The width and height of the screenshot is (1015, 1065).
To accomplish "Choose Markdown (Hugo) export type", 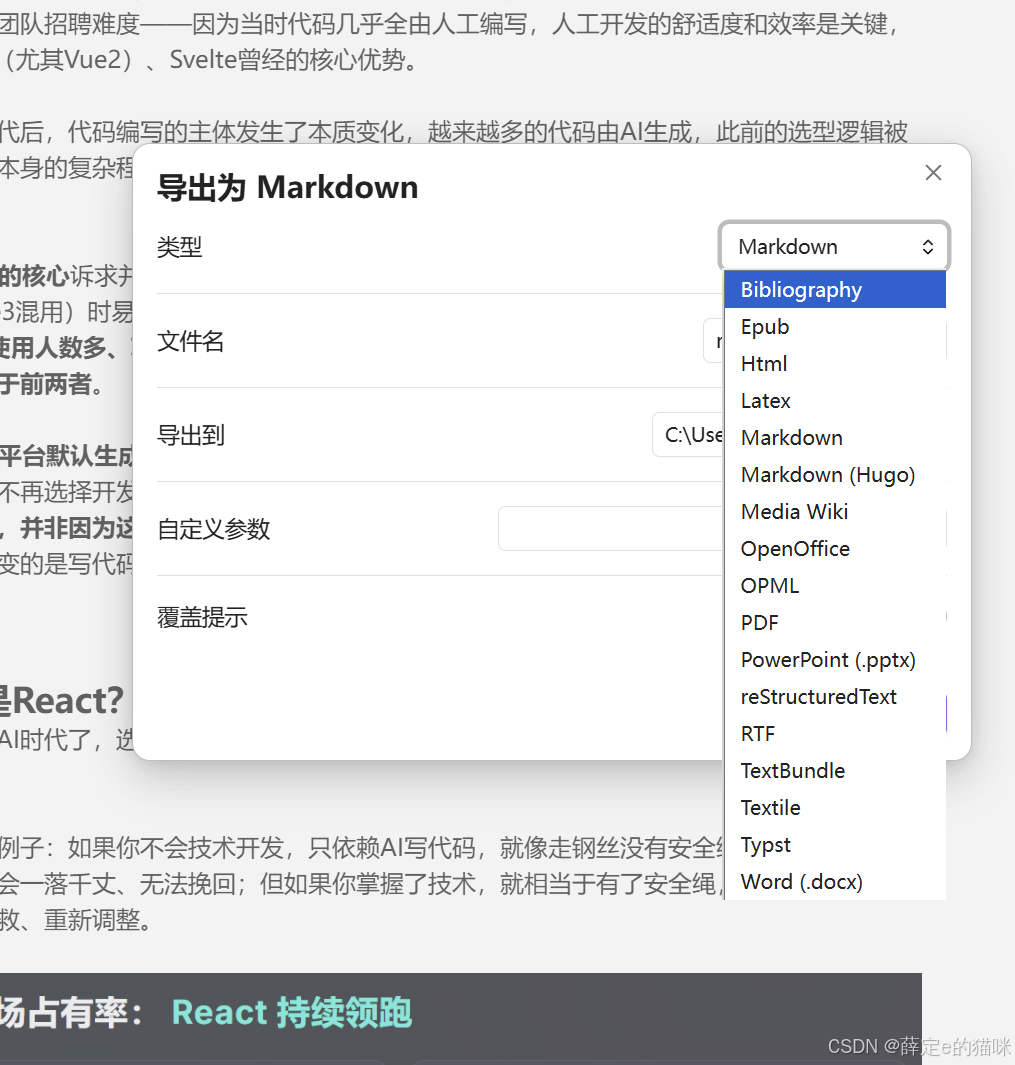I will tap(835, 475).
